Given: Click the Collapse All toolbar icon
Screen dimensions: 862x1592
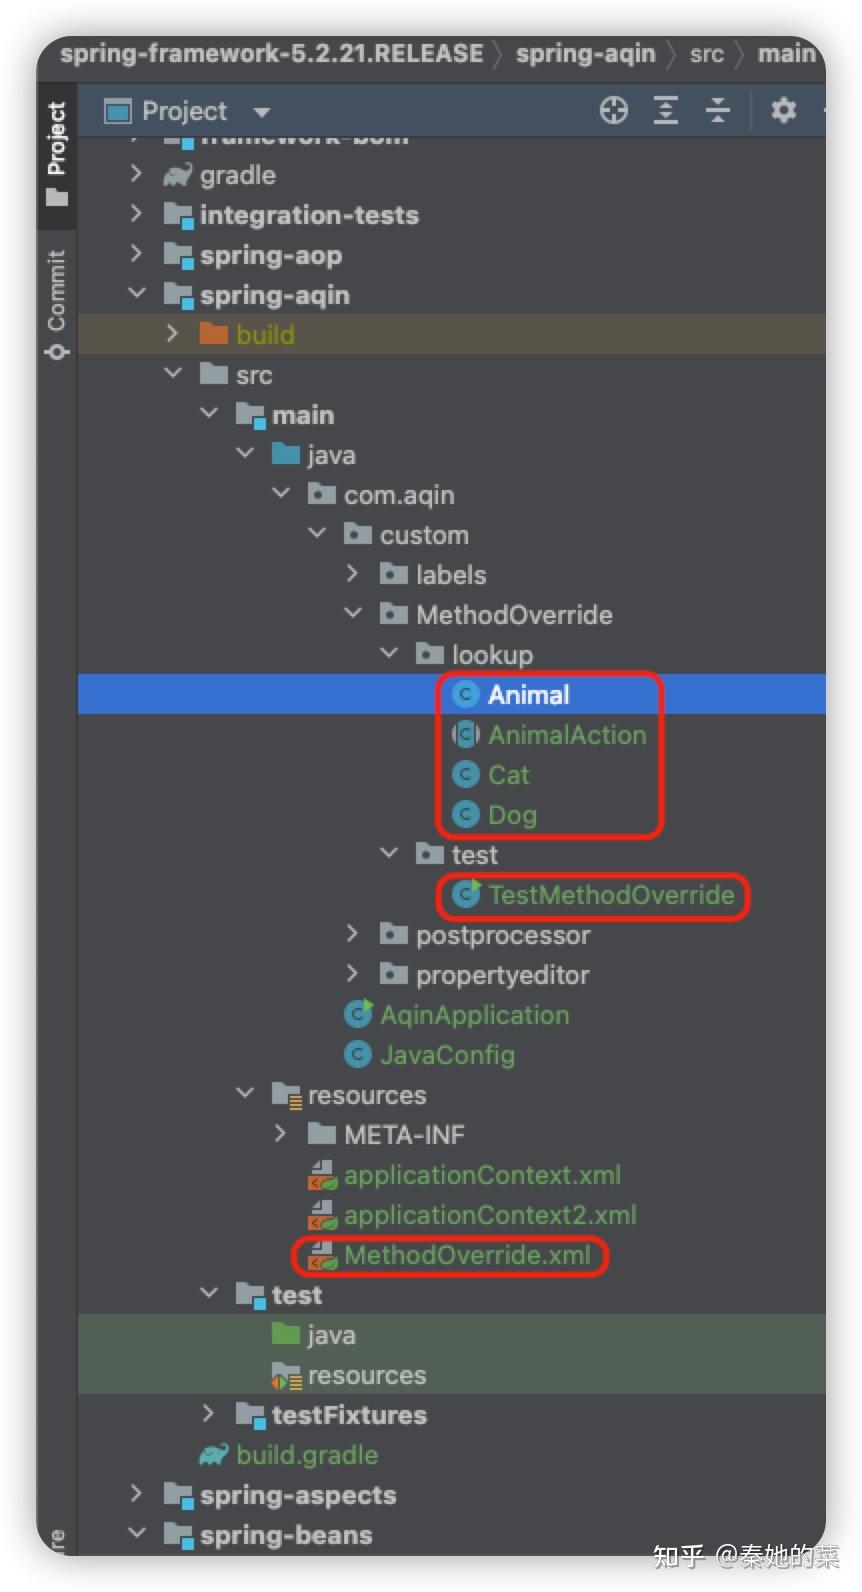Looking at the screenshot, I should pyautogui.click(x=718, y=110).
